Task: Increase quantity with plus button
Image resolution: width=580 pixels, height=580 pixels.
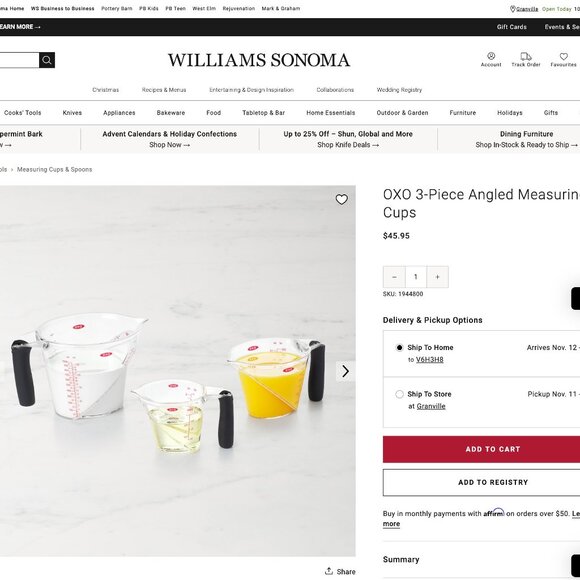Action: pos(438,277)
